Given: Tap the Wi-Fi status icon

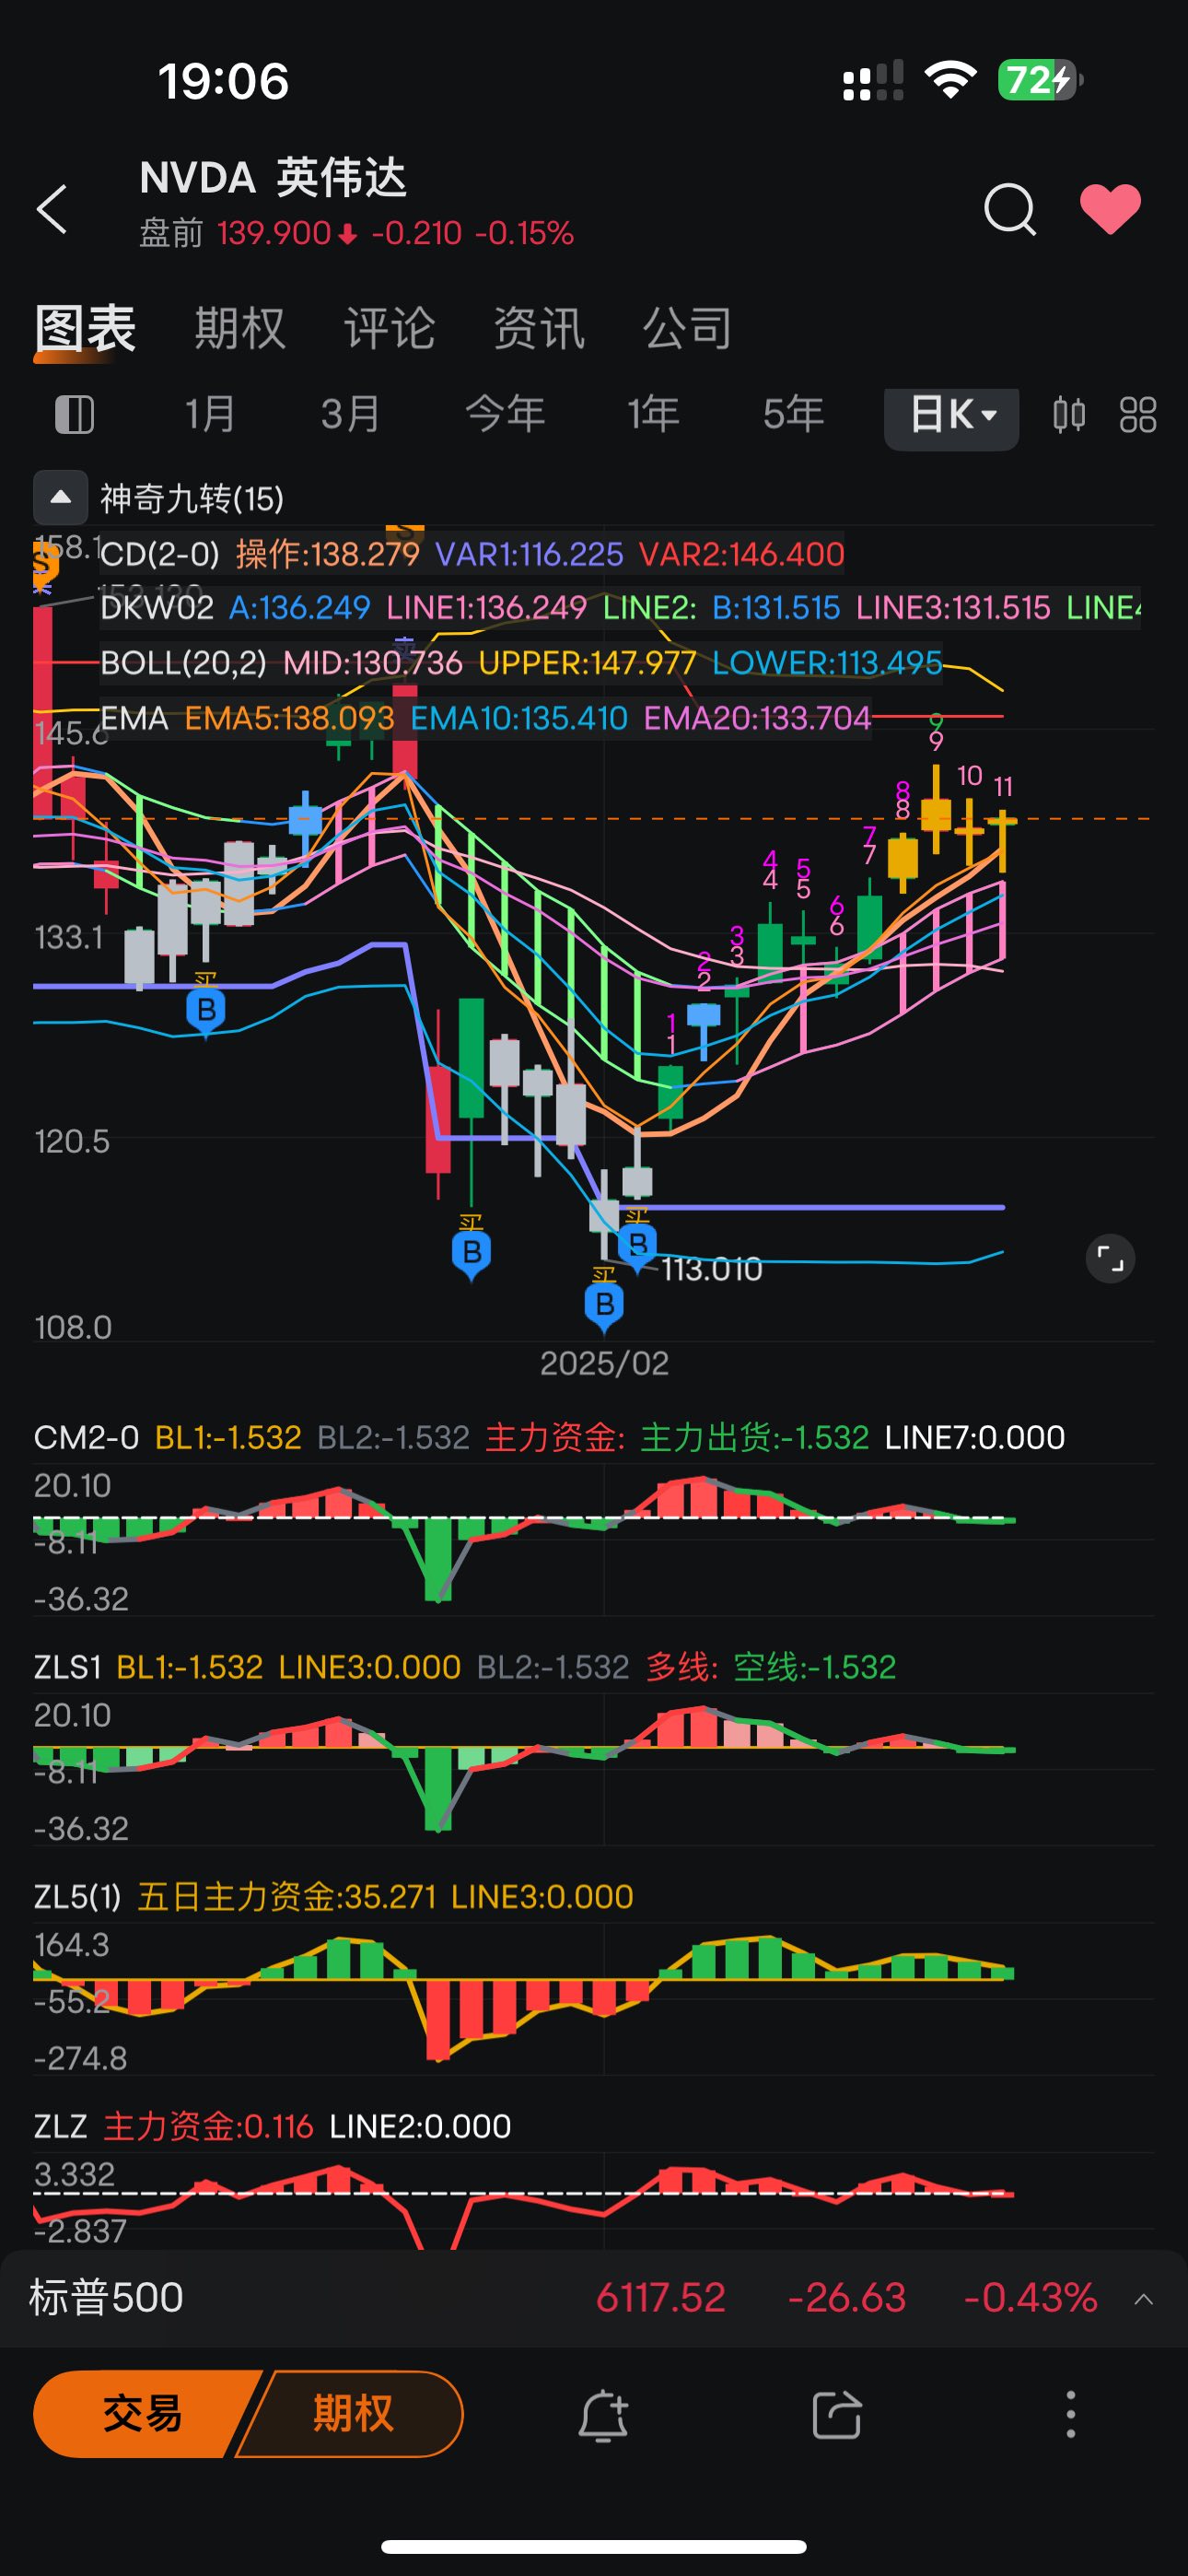Looking at the screenshot, I should point(950,80).
